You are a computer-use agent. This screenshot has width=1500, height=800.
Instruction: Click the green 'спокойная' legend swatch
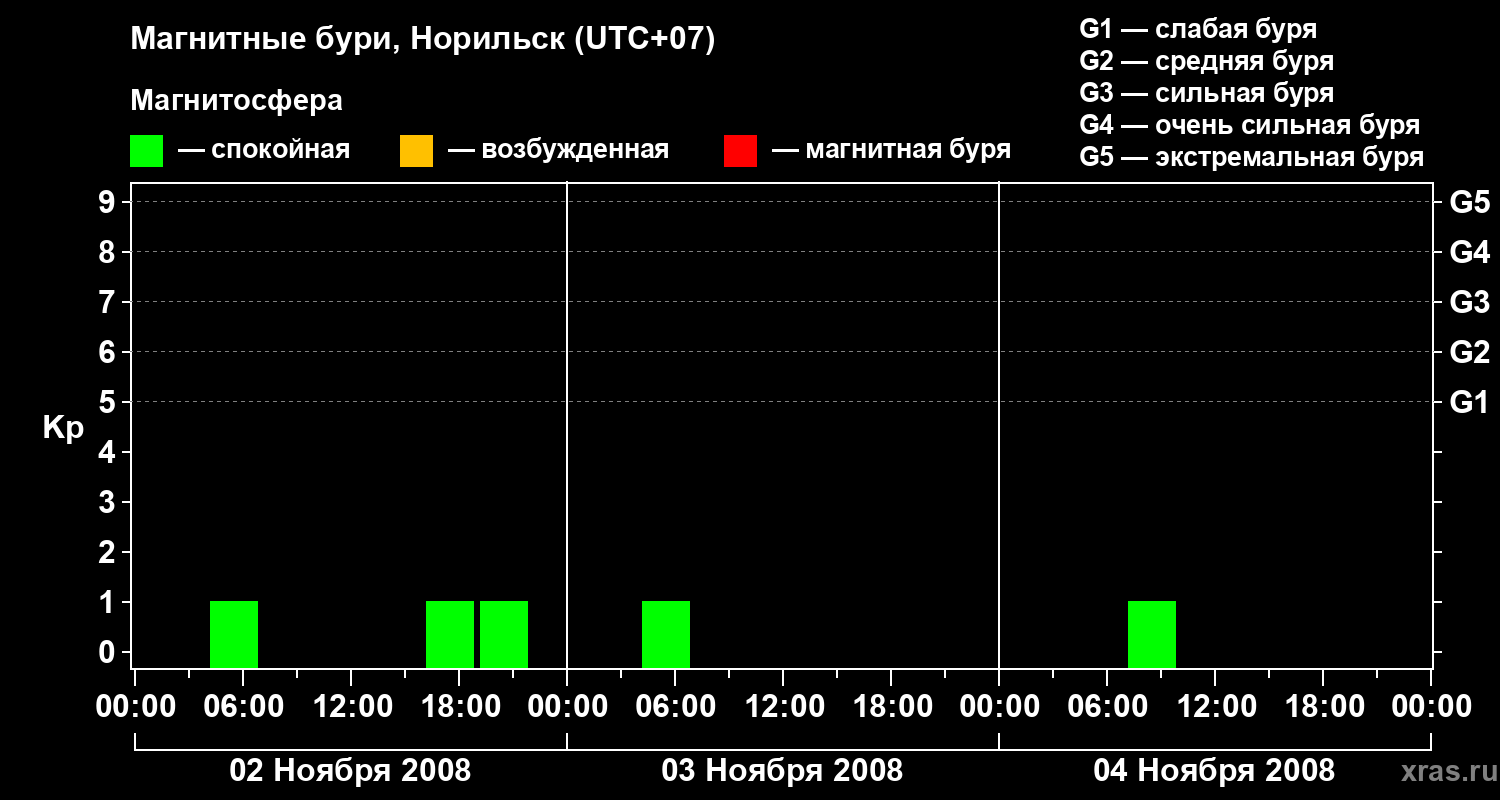146,151
